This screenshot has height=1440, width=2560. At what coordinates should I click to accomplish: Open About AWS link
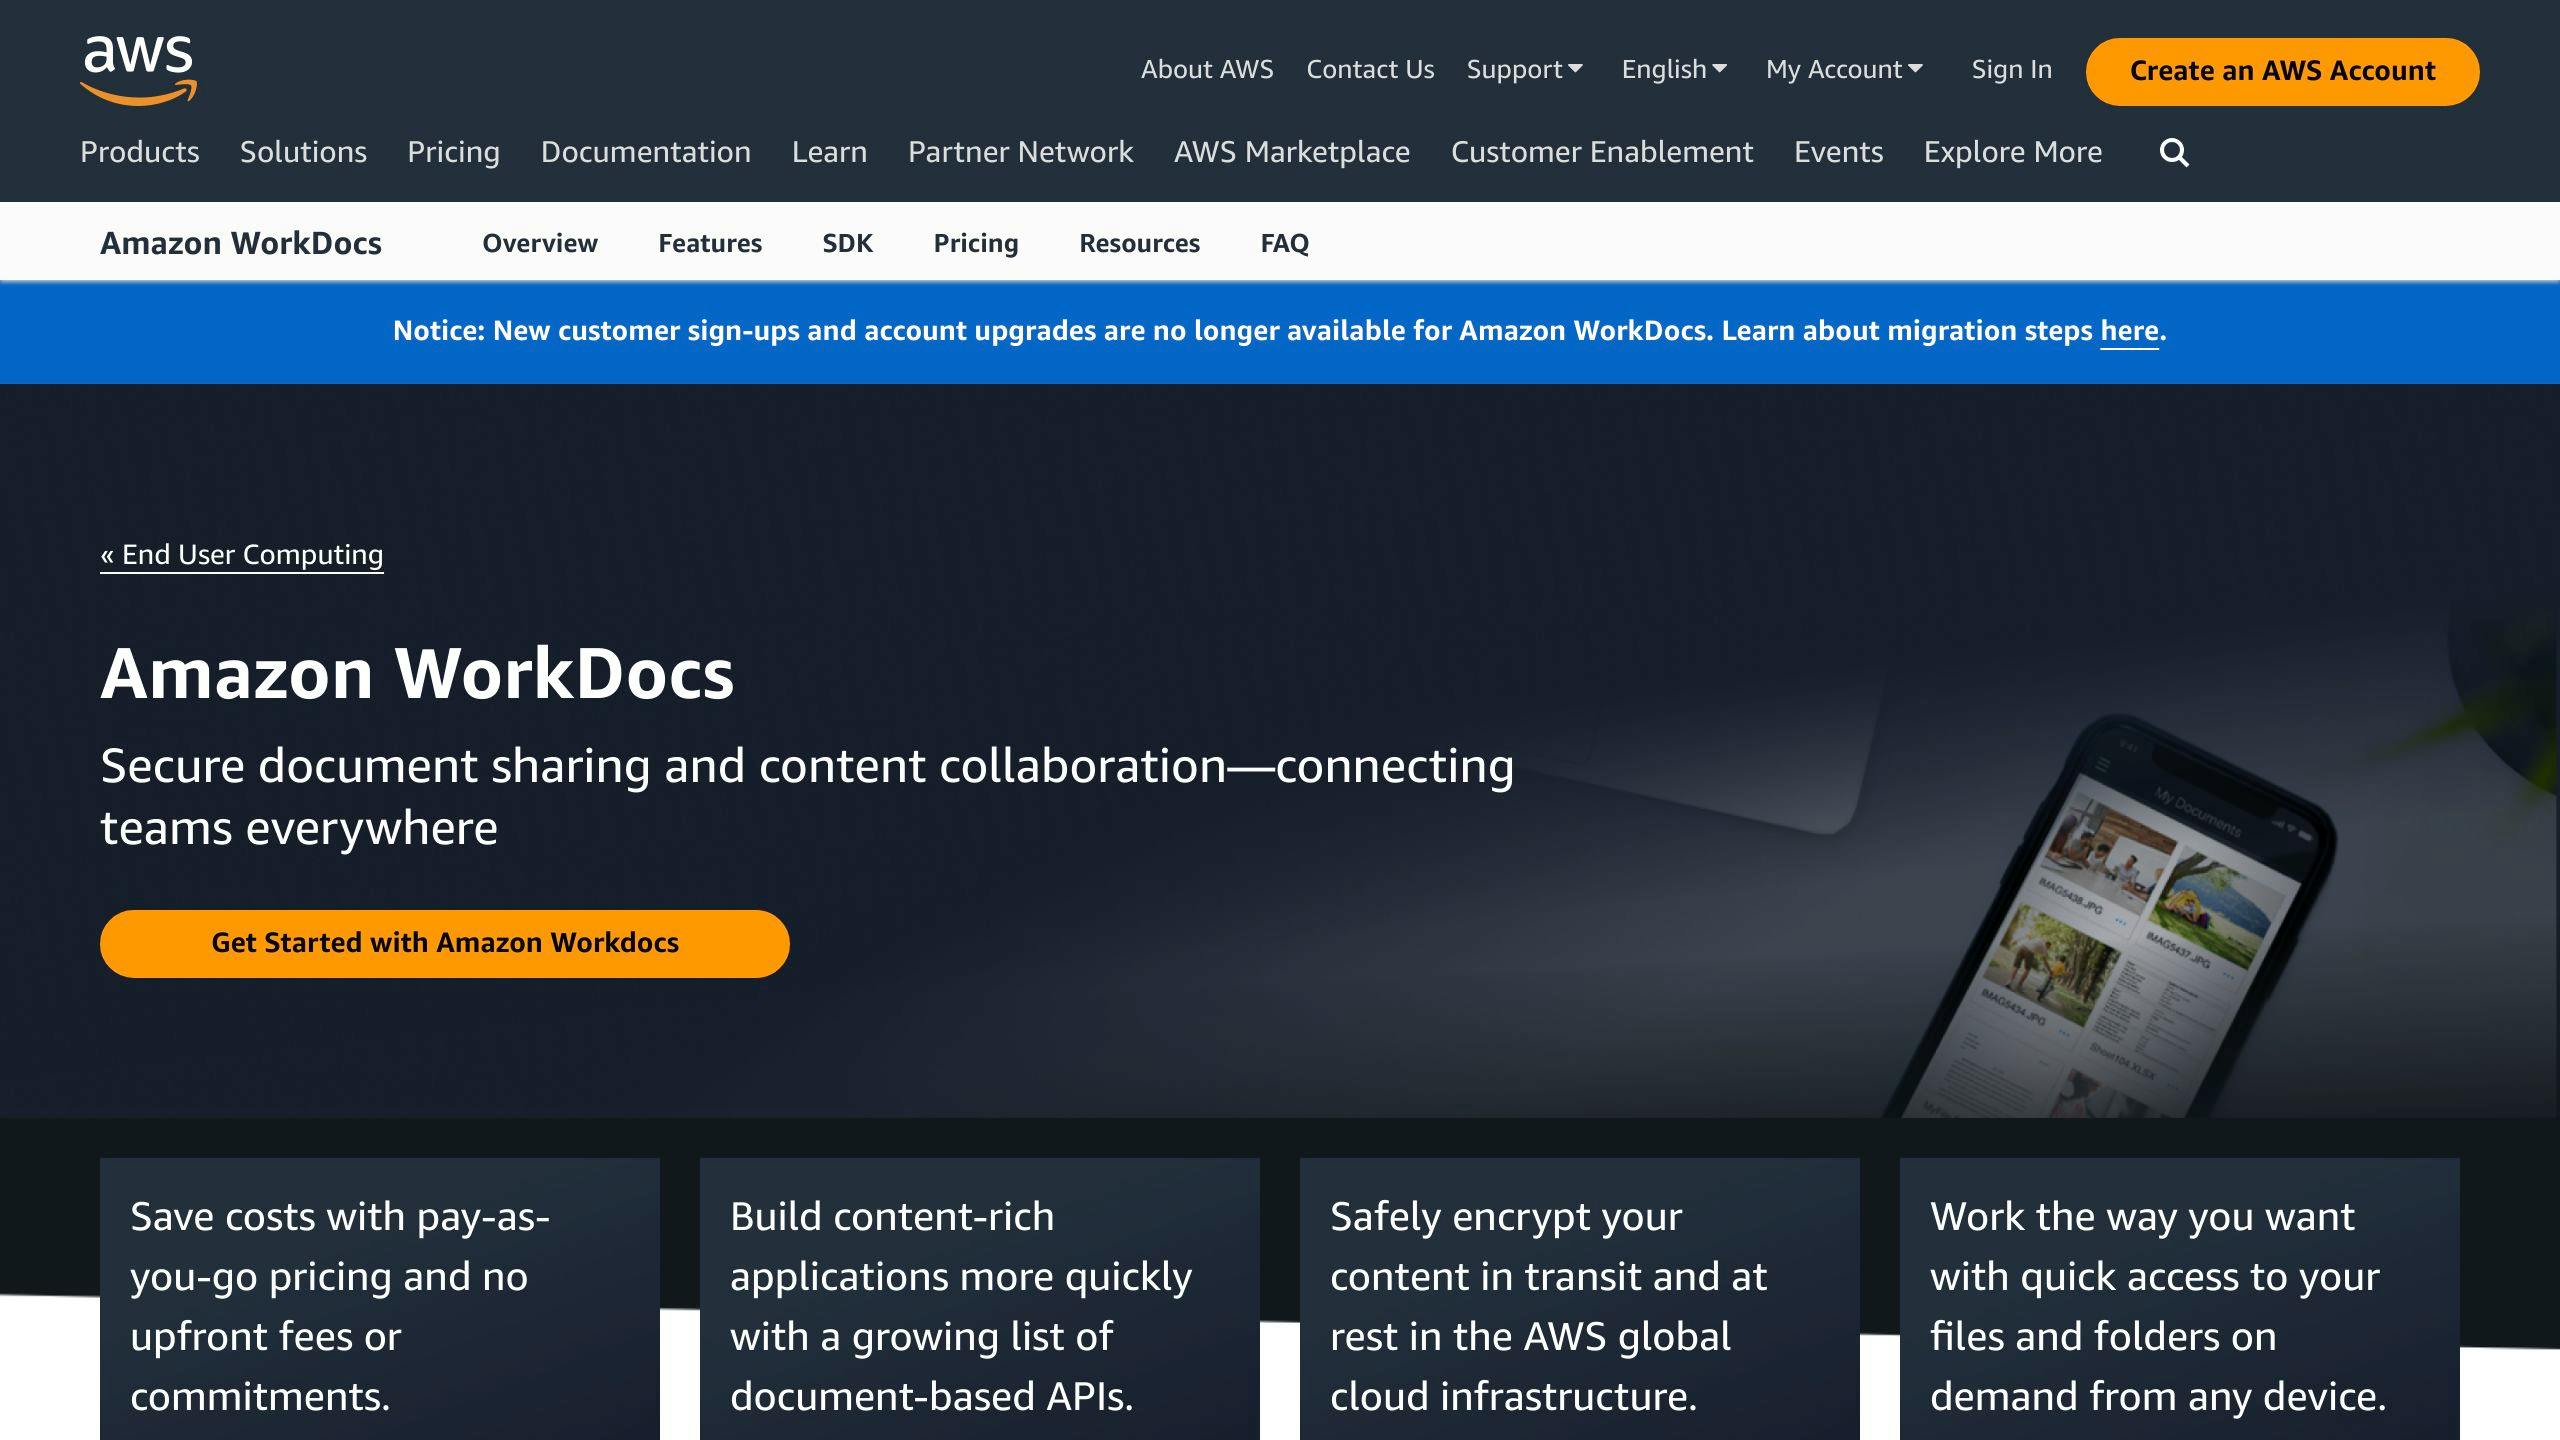(1207, 69)
